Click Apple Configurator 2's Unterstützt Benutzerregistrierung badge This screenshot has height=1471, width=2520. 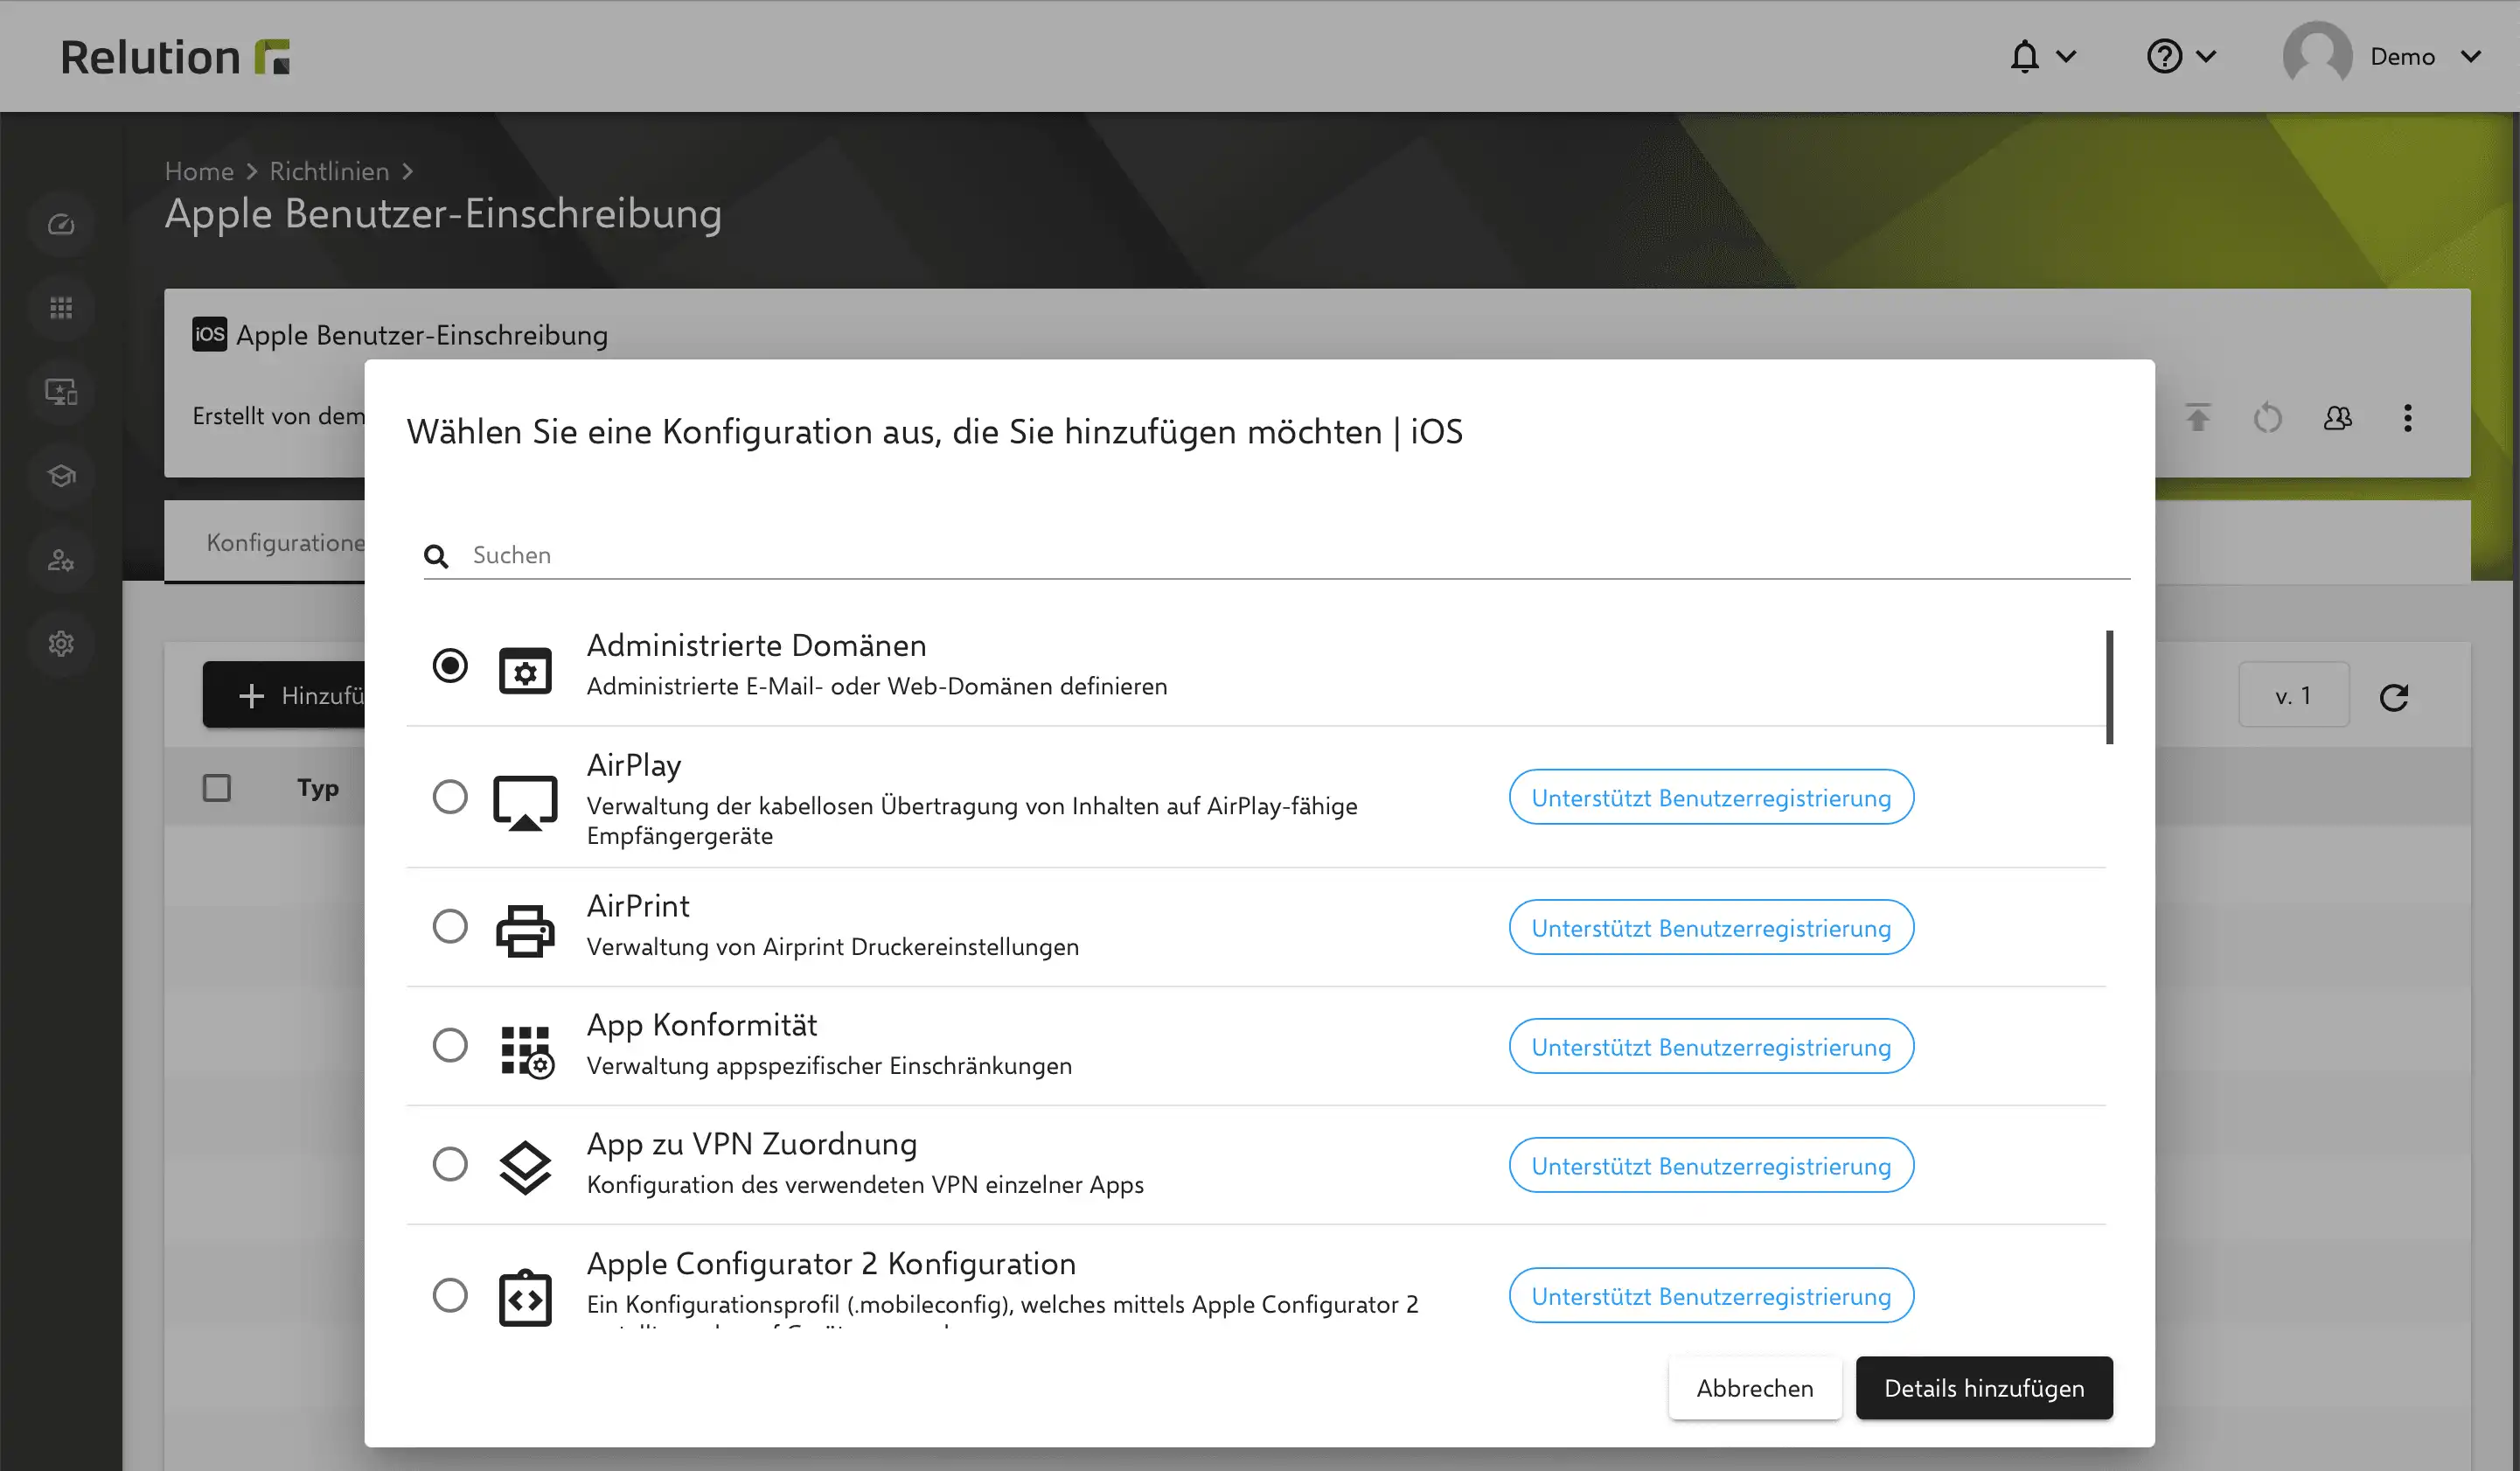coord(1710,1295)
